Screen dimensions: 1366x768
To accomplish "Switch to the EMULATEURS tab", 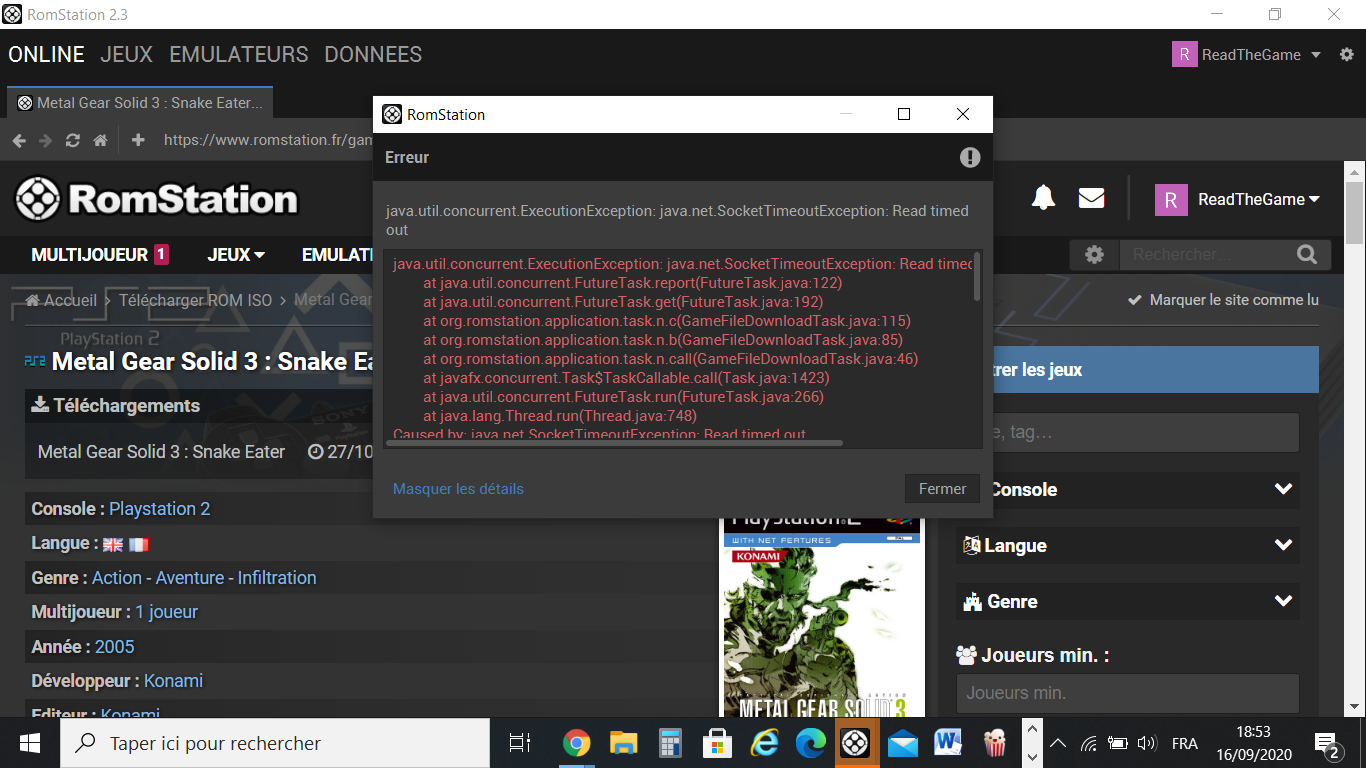I will pos(239,55).
